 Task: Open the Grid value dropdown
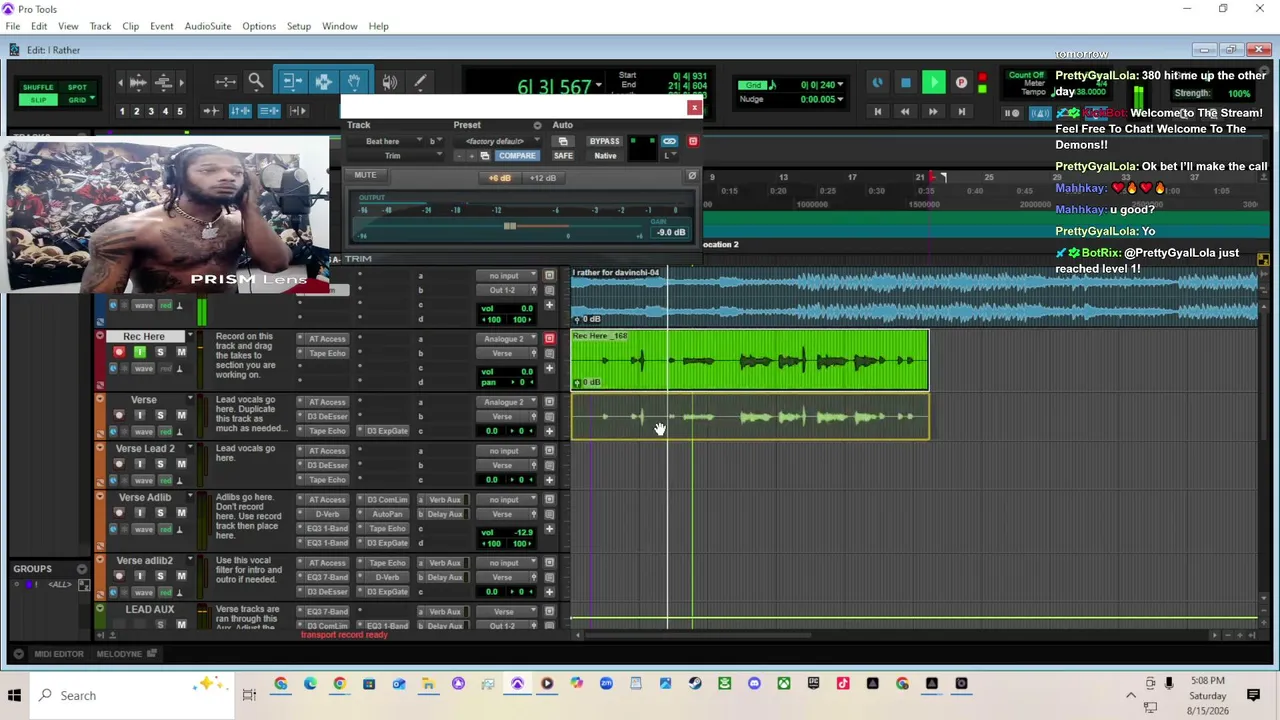[841, 85]
